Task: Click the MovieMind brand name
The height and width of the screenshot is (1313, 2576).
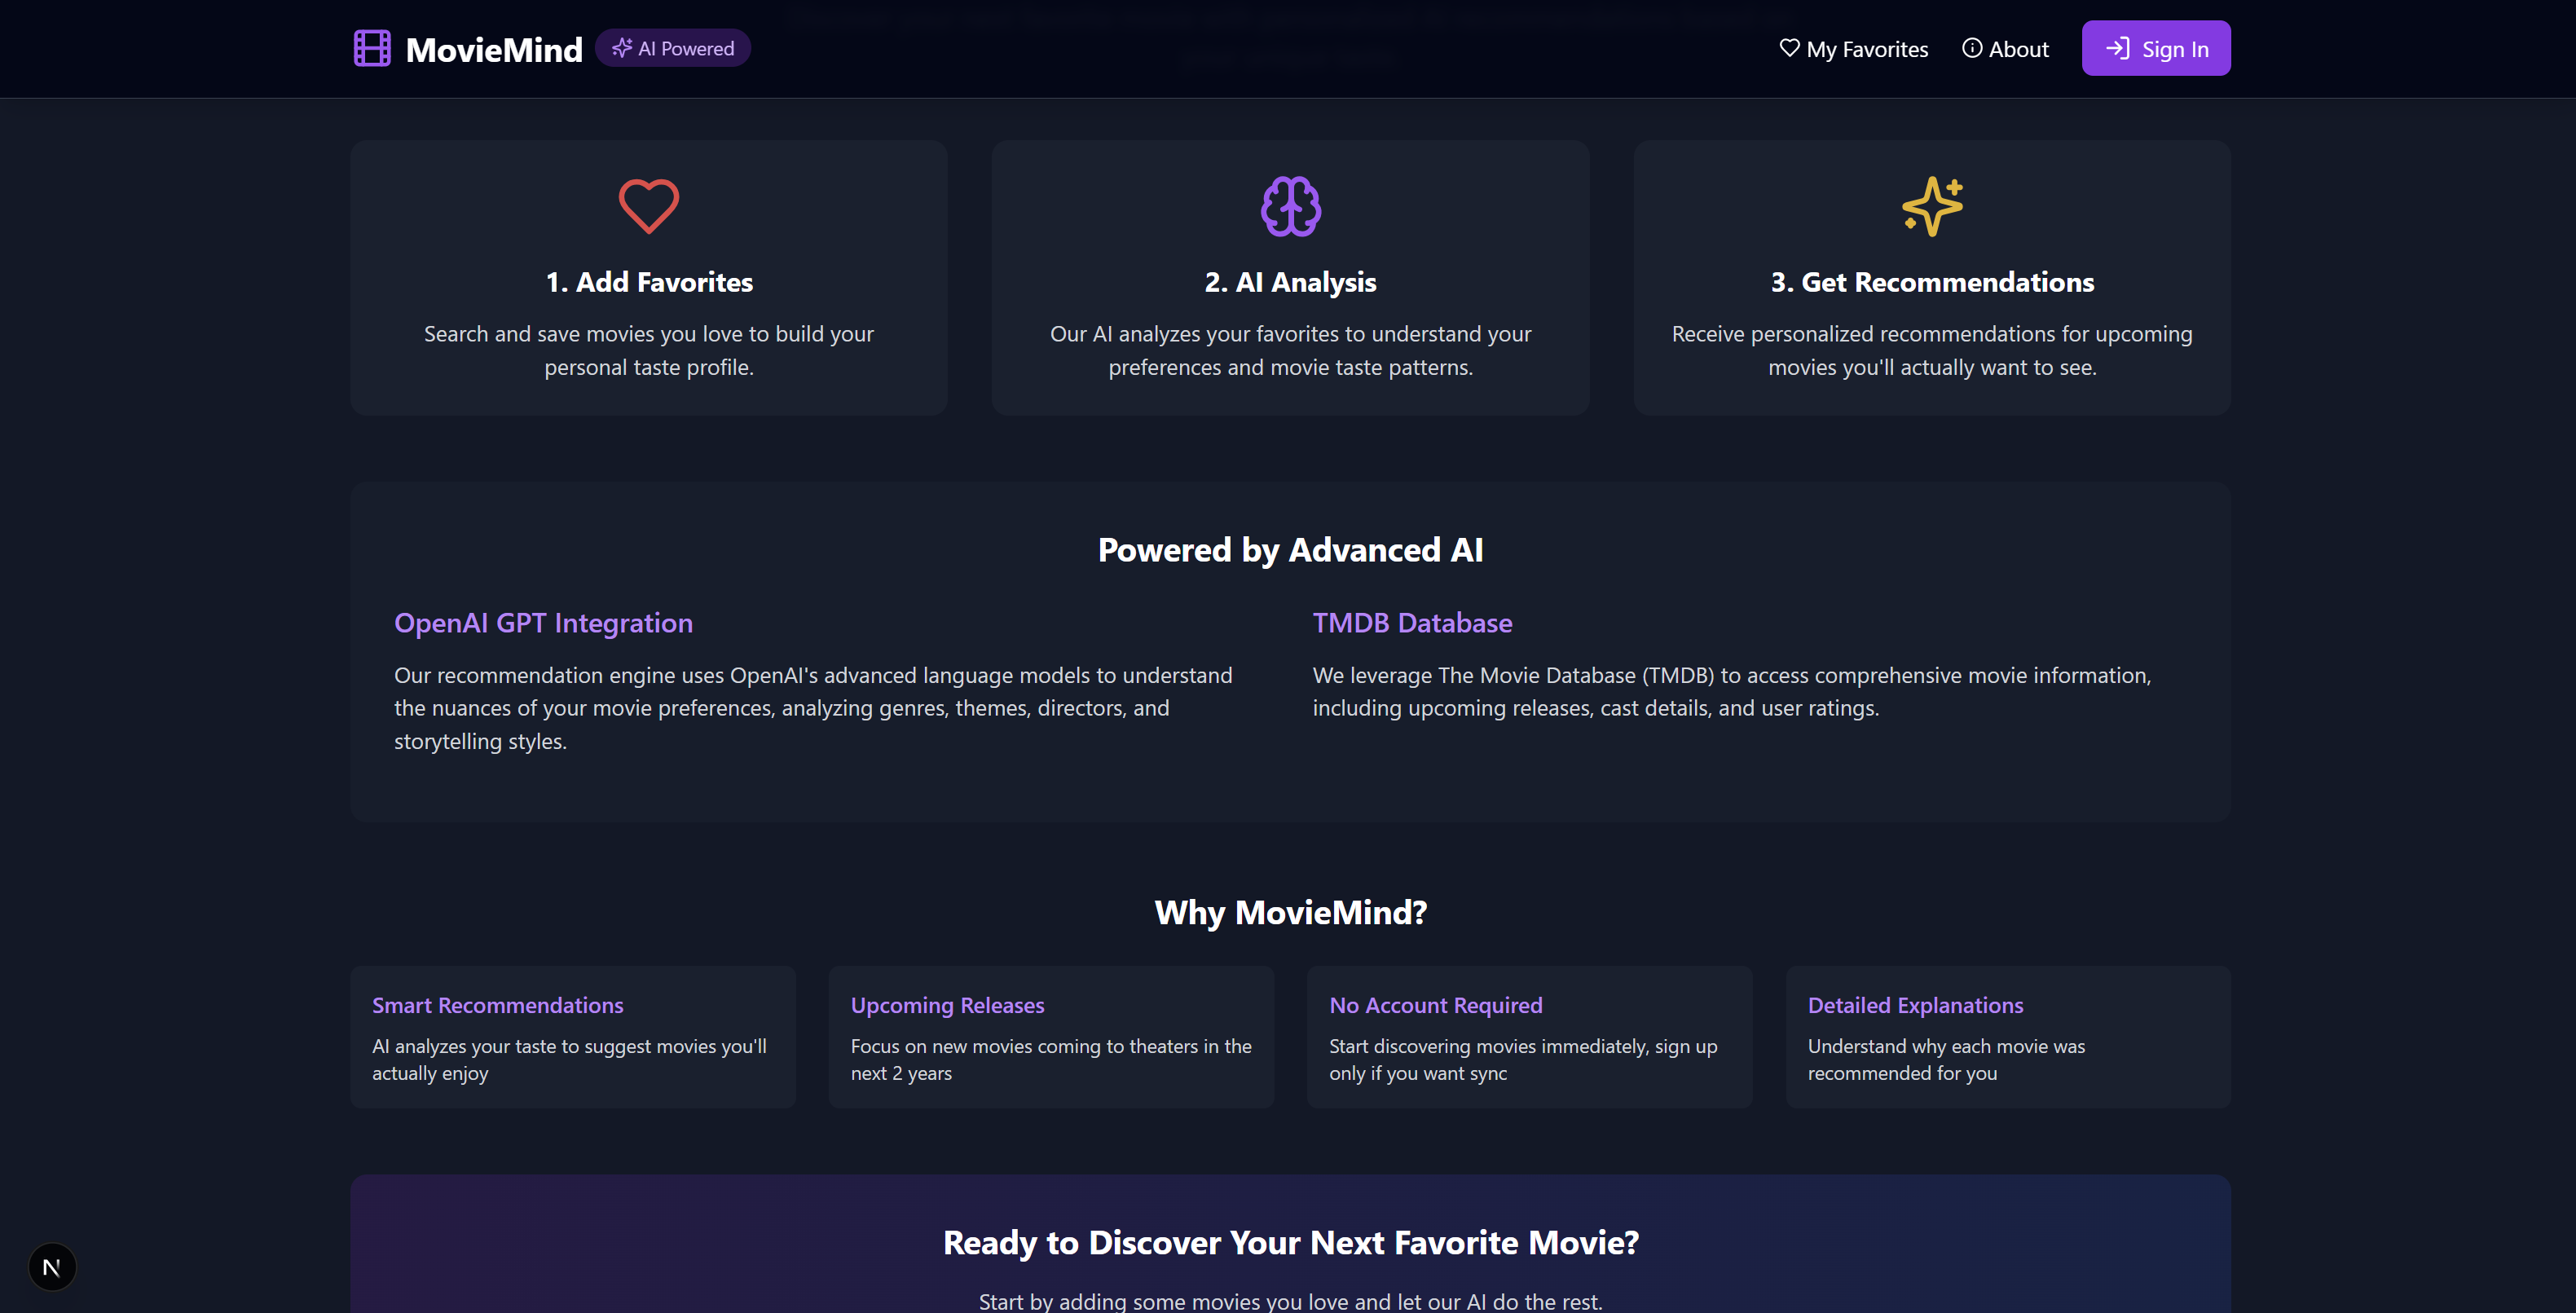Action: tap(493, 49)
